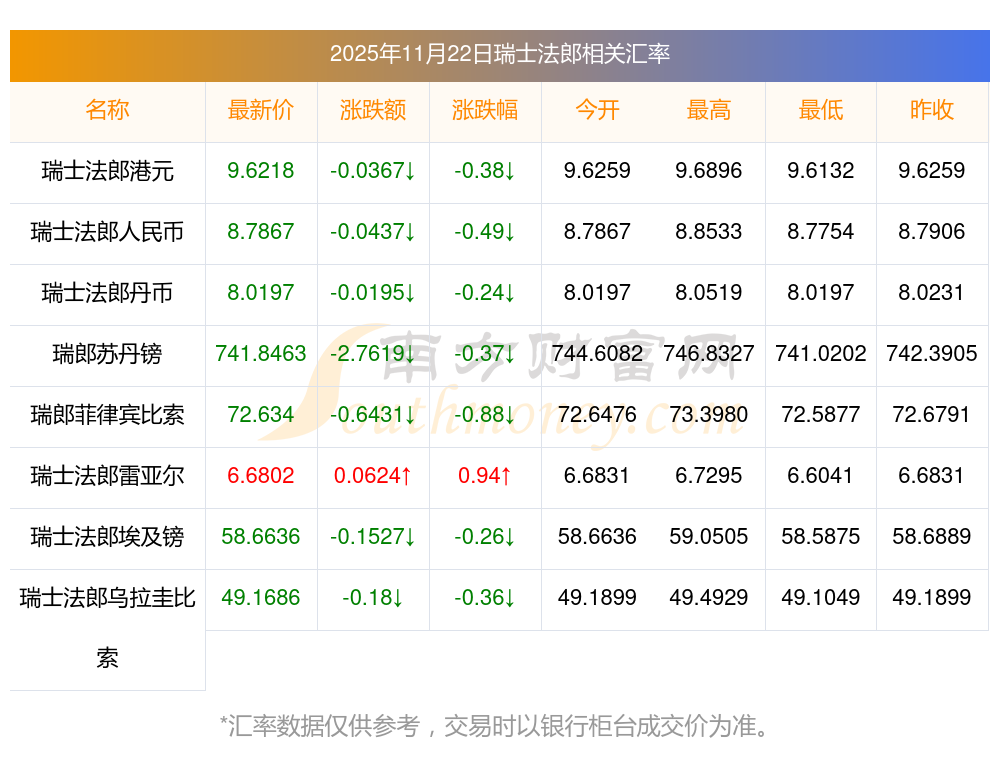
Task: Click the title 2025年11月22日瑞士法郎相关汇率
Action: [499, 54]
